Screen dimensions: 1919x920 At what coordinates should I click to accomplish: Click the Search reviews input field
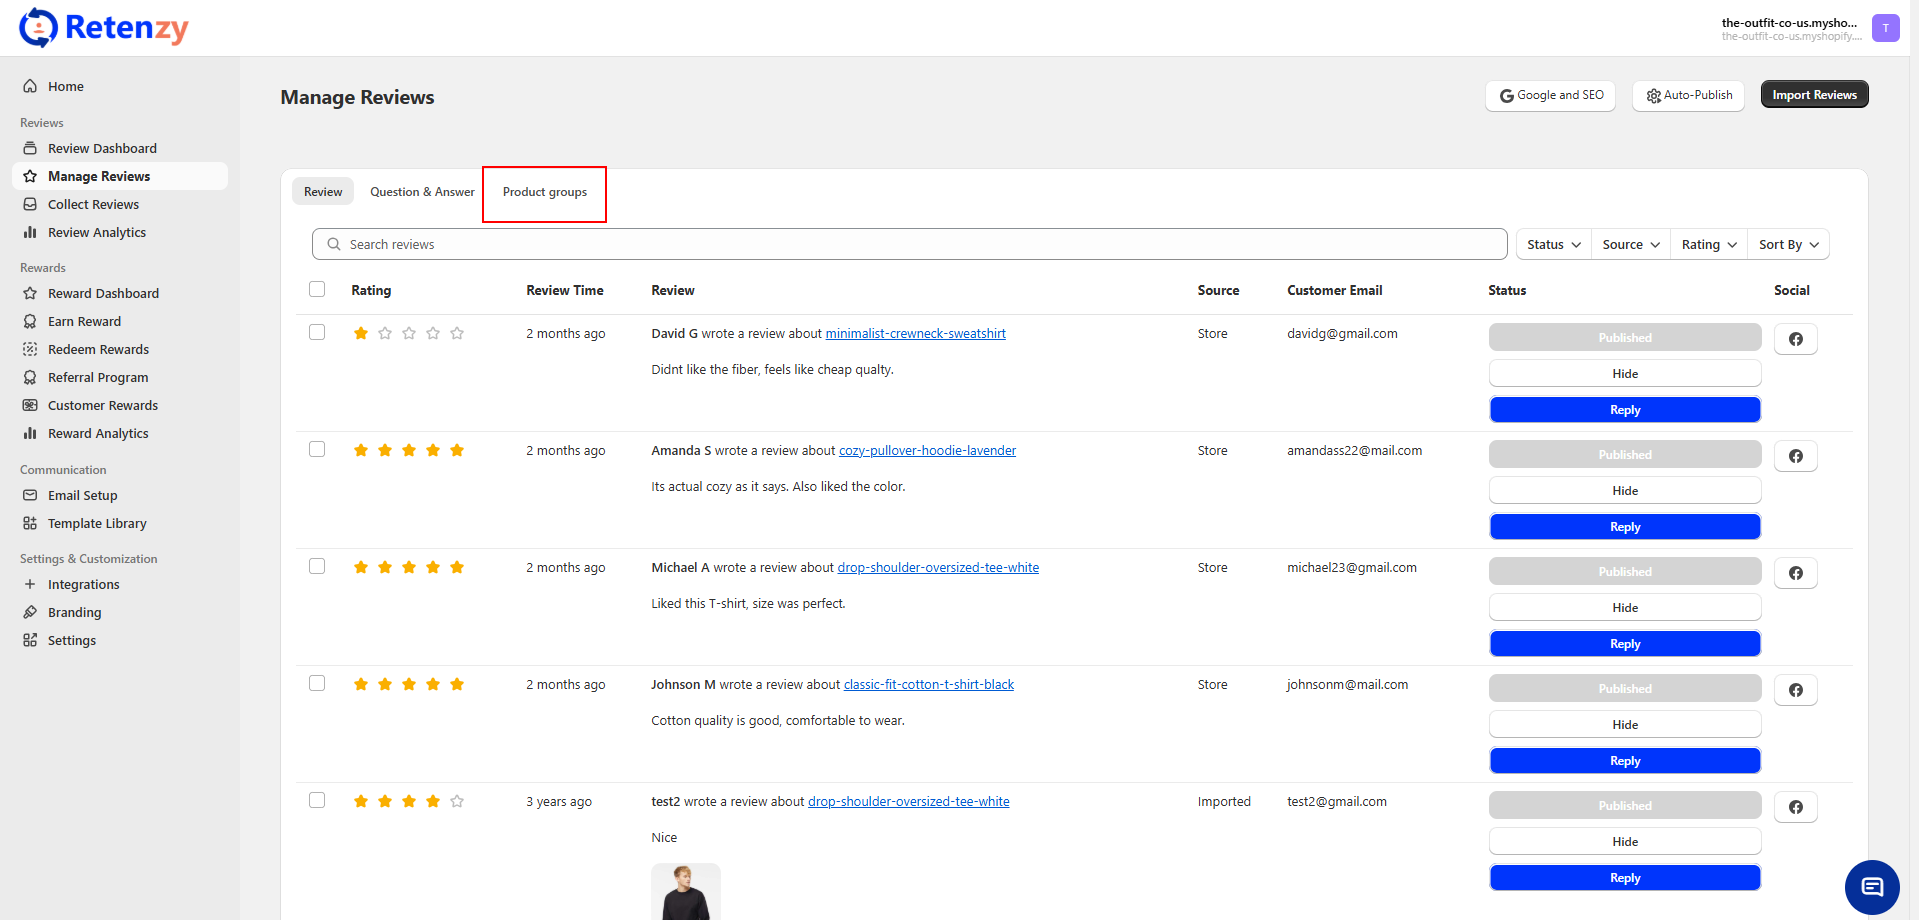click(910, 244)
